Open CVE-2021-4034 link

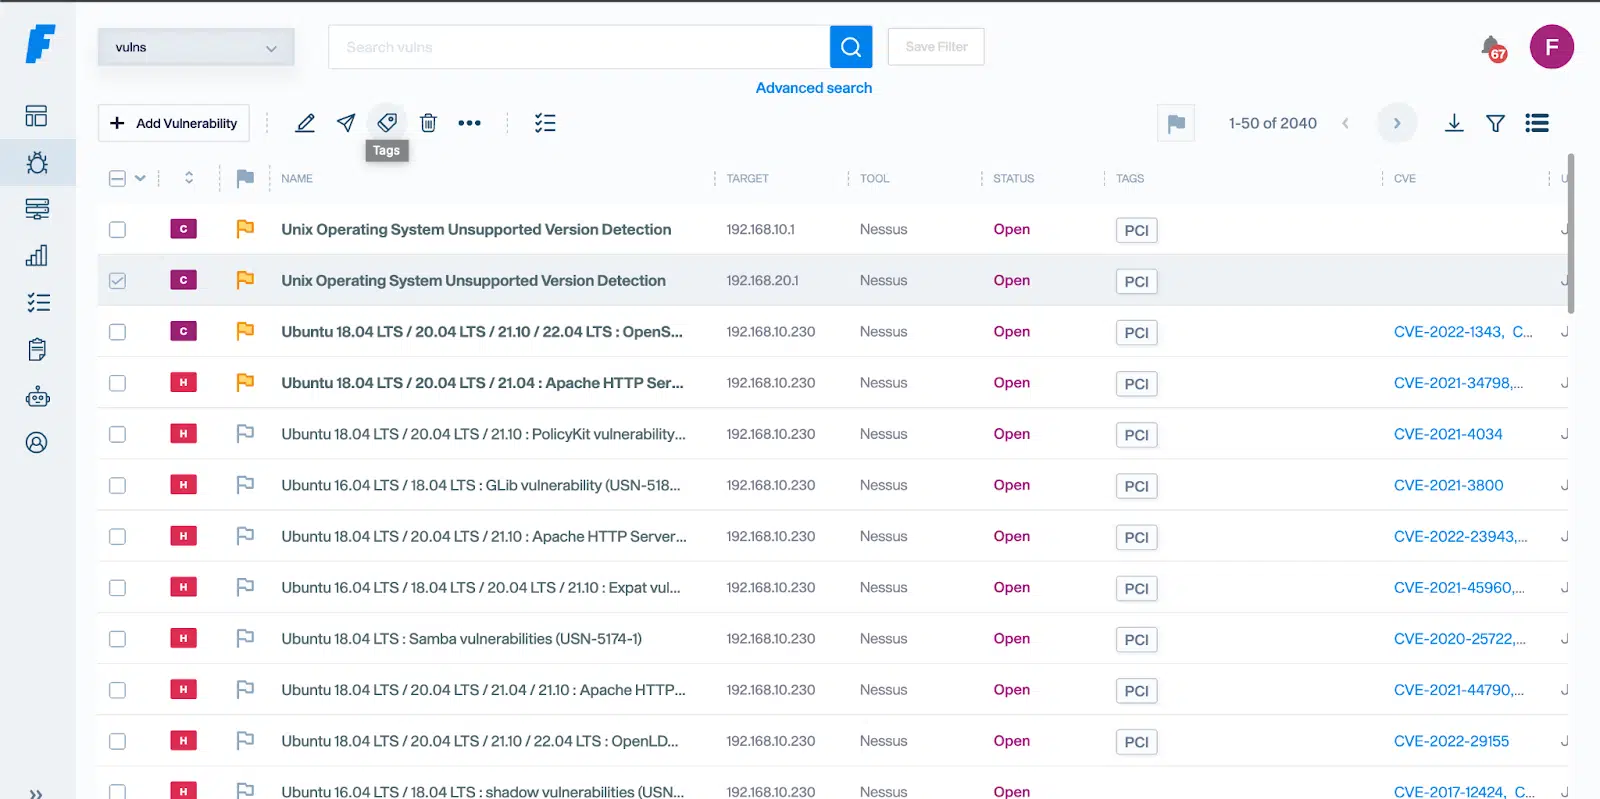pyautogui.click(x=1448, y=434)
